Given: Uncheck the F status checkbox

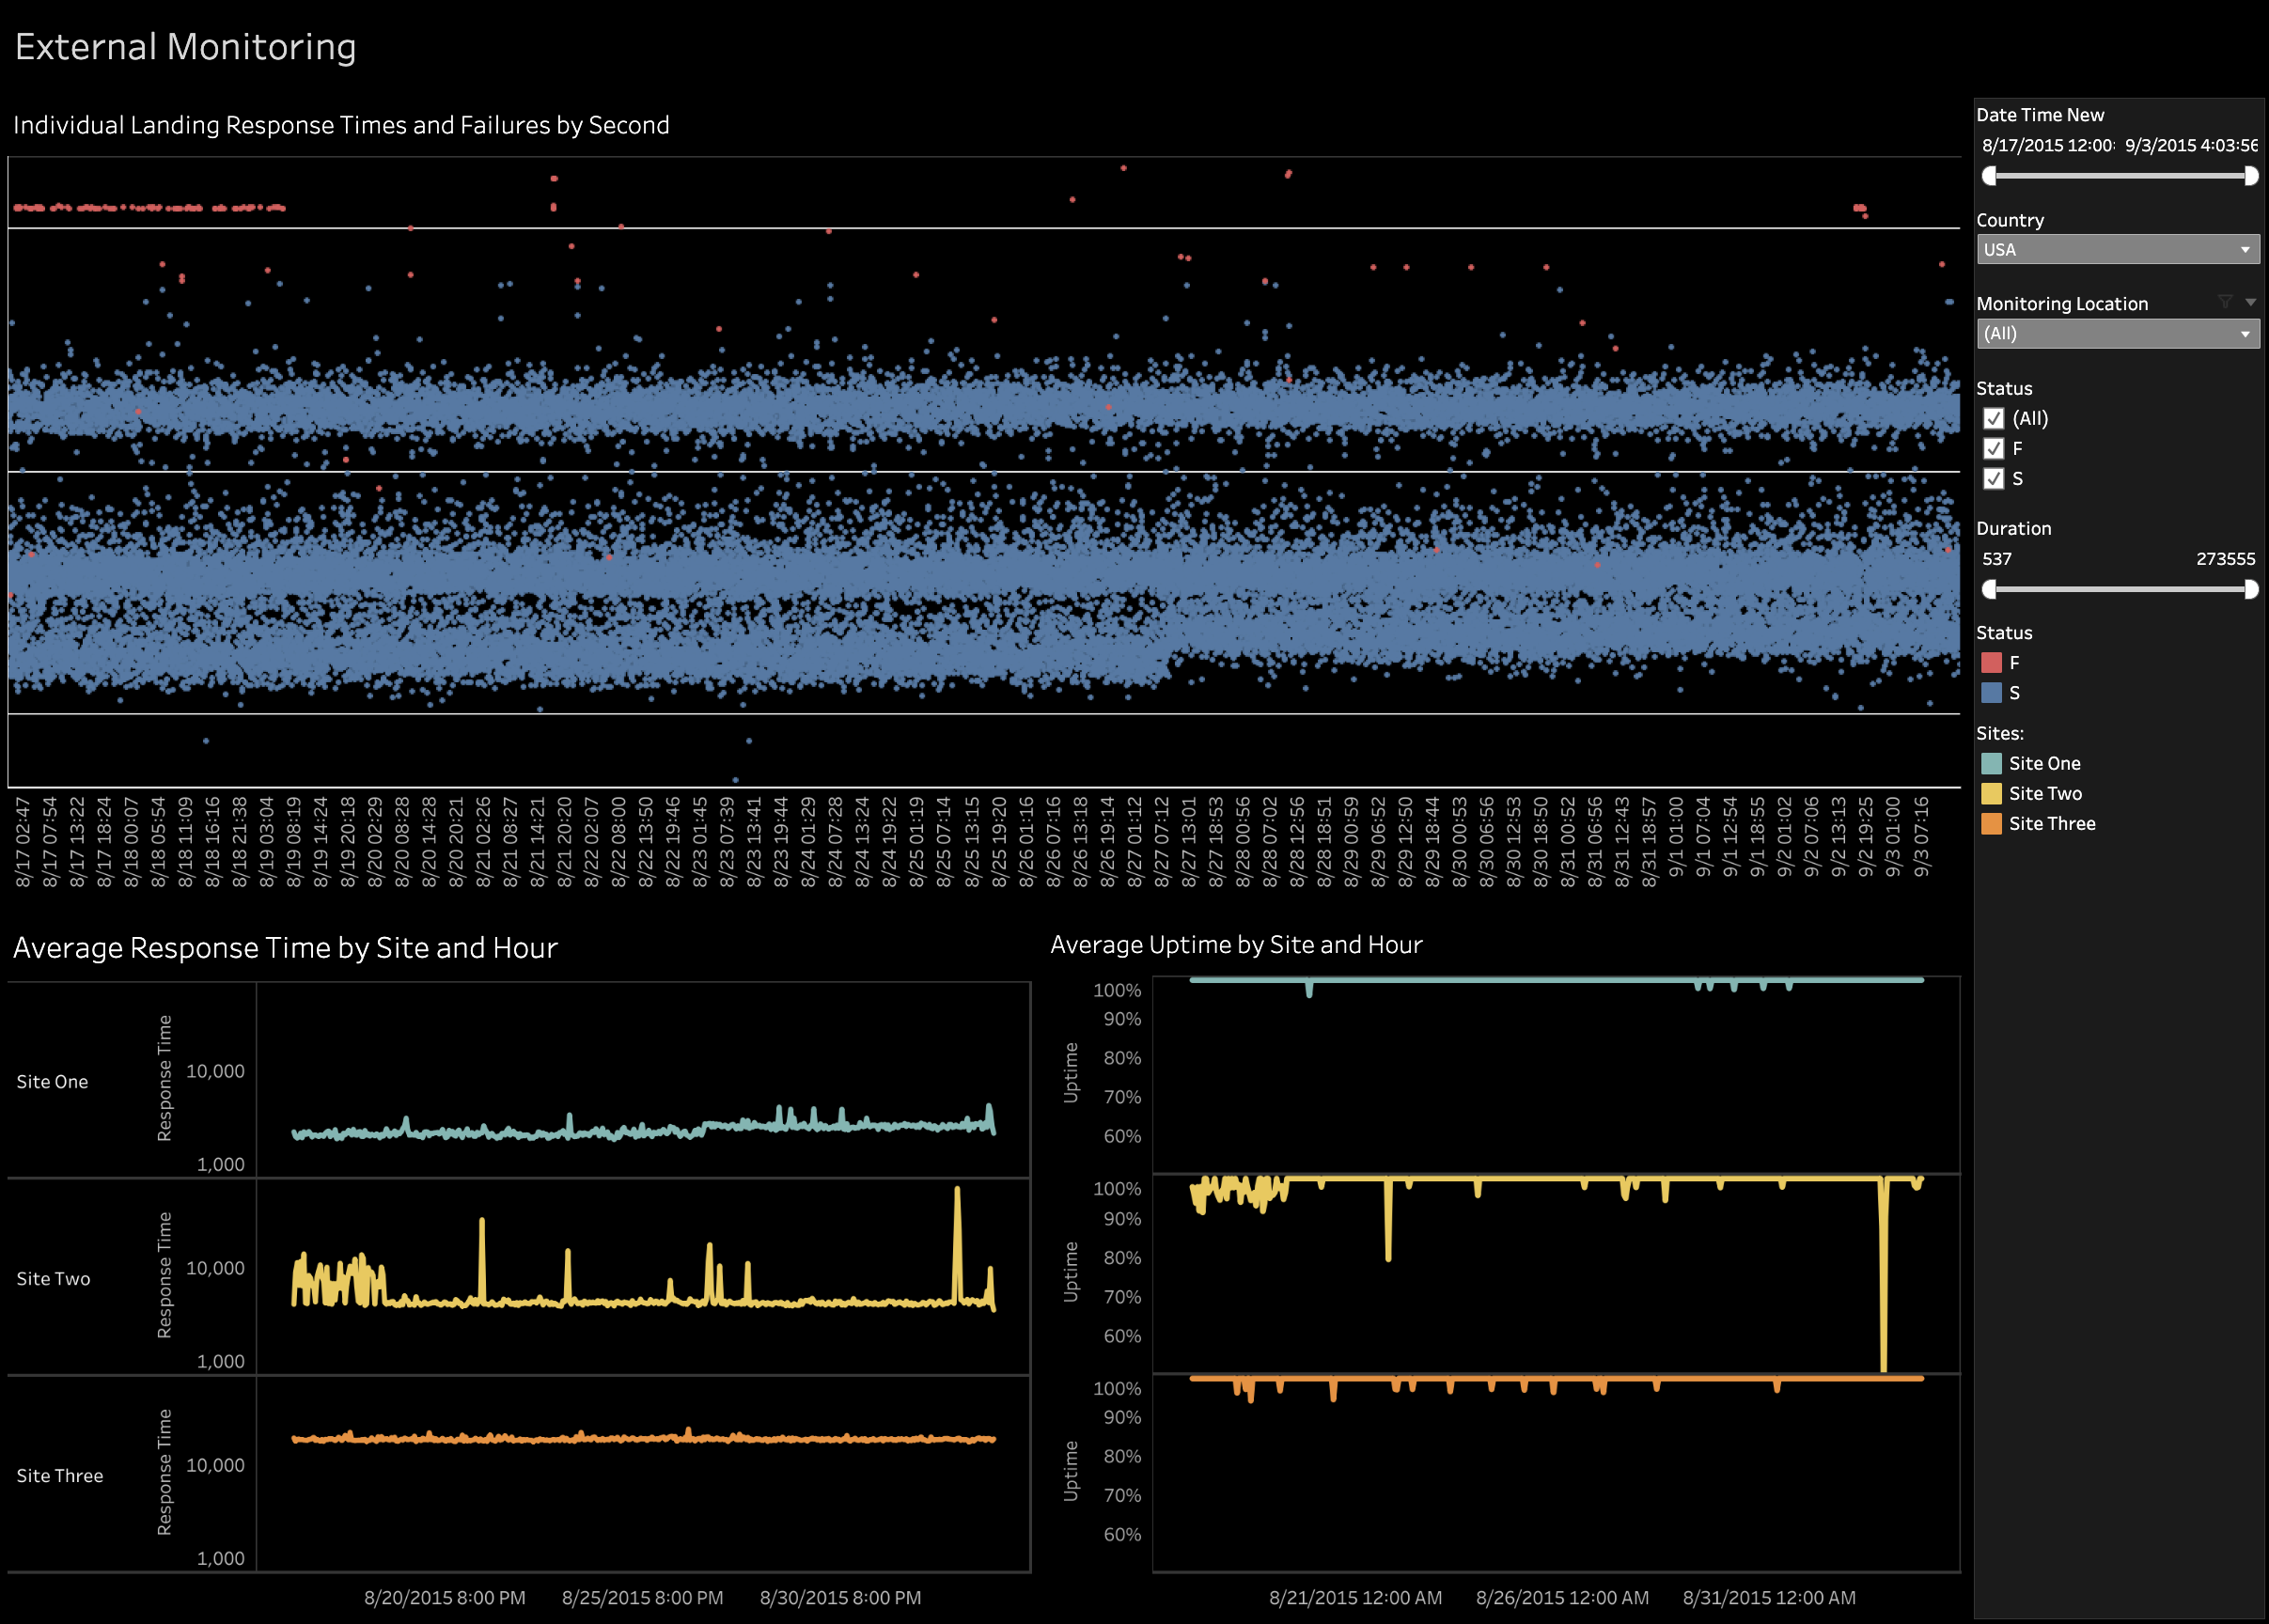Looking at the screenshot, I should point(1994,448).
